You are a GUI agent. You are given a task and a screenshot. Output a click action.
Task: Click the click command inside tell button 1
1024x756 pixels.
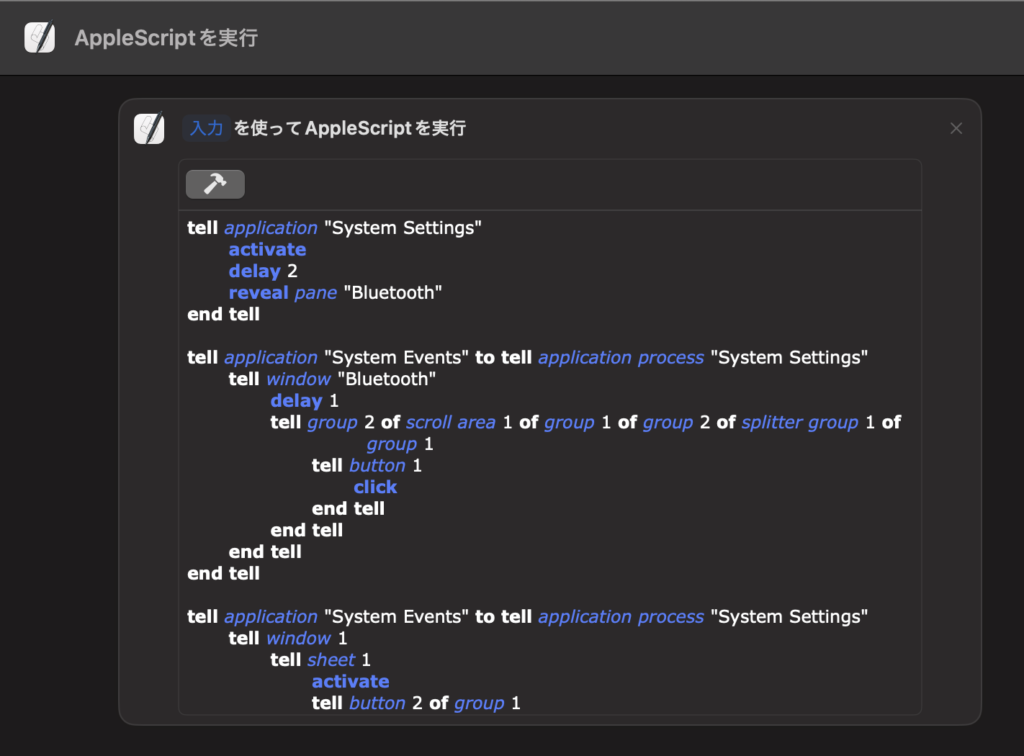(x=375, y=487)
